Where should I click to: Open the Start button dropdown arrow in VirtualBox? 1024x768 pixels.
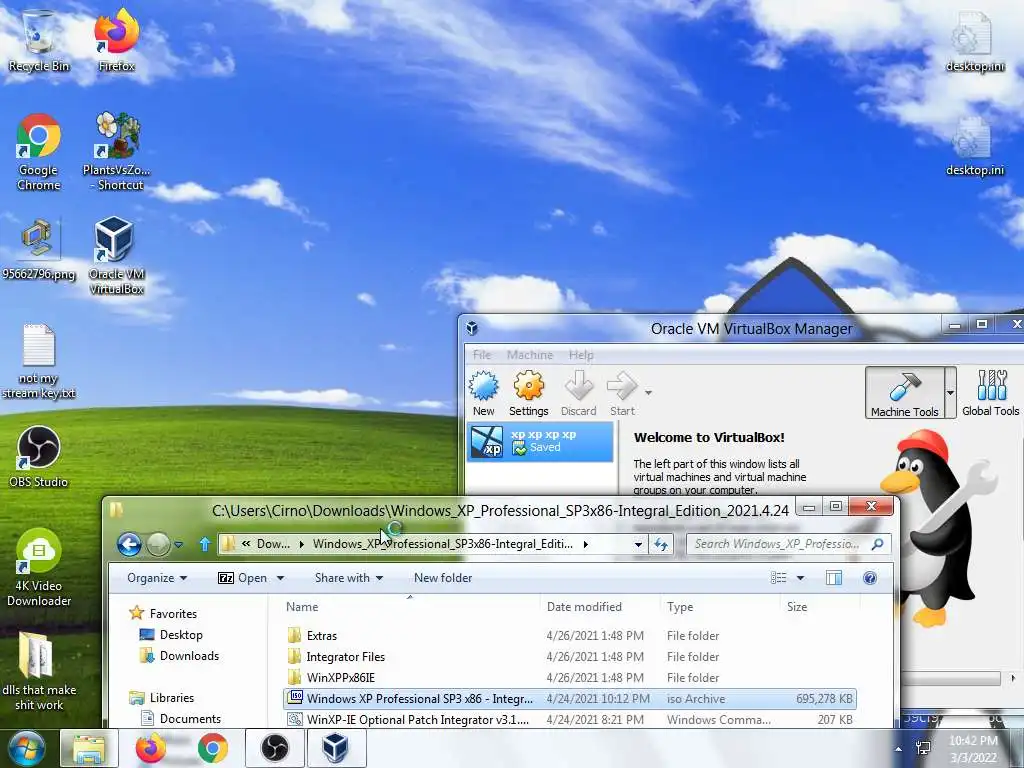[648, 392]
